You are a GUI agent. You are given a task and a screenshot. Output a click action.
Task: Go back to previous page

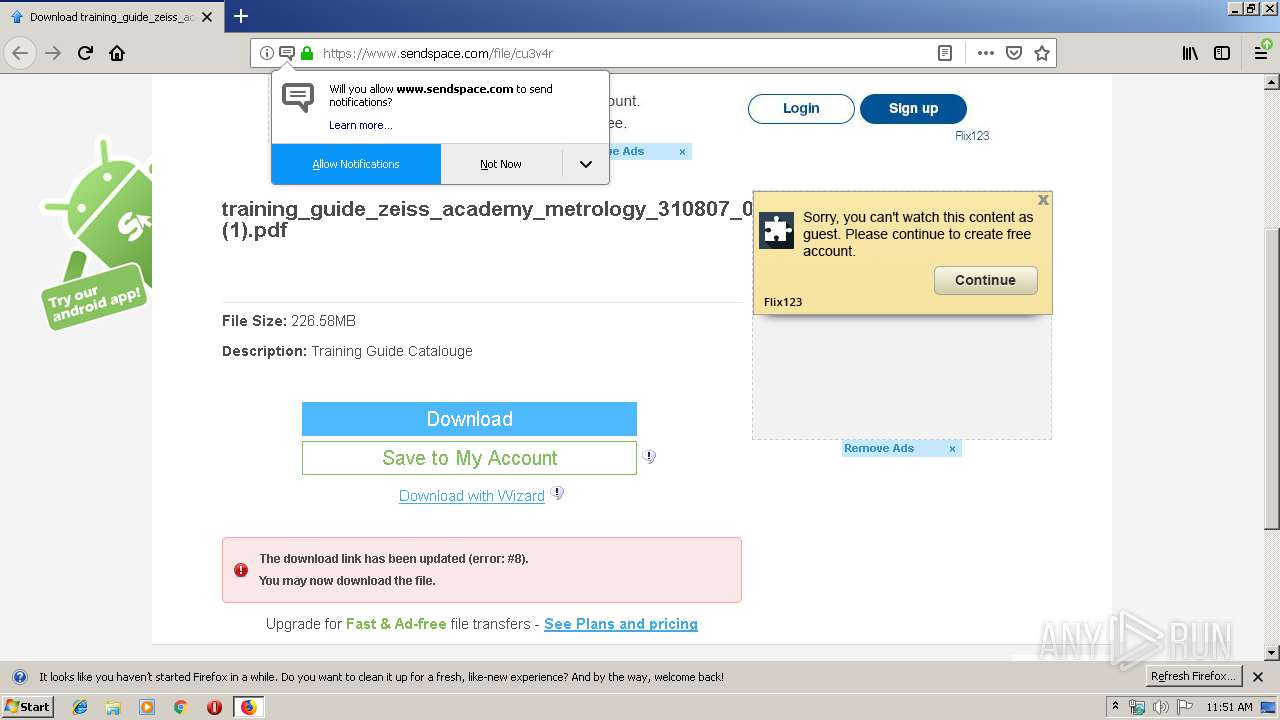[20, 53]
